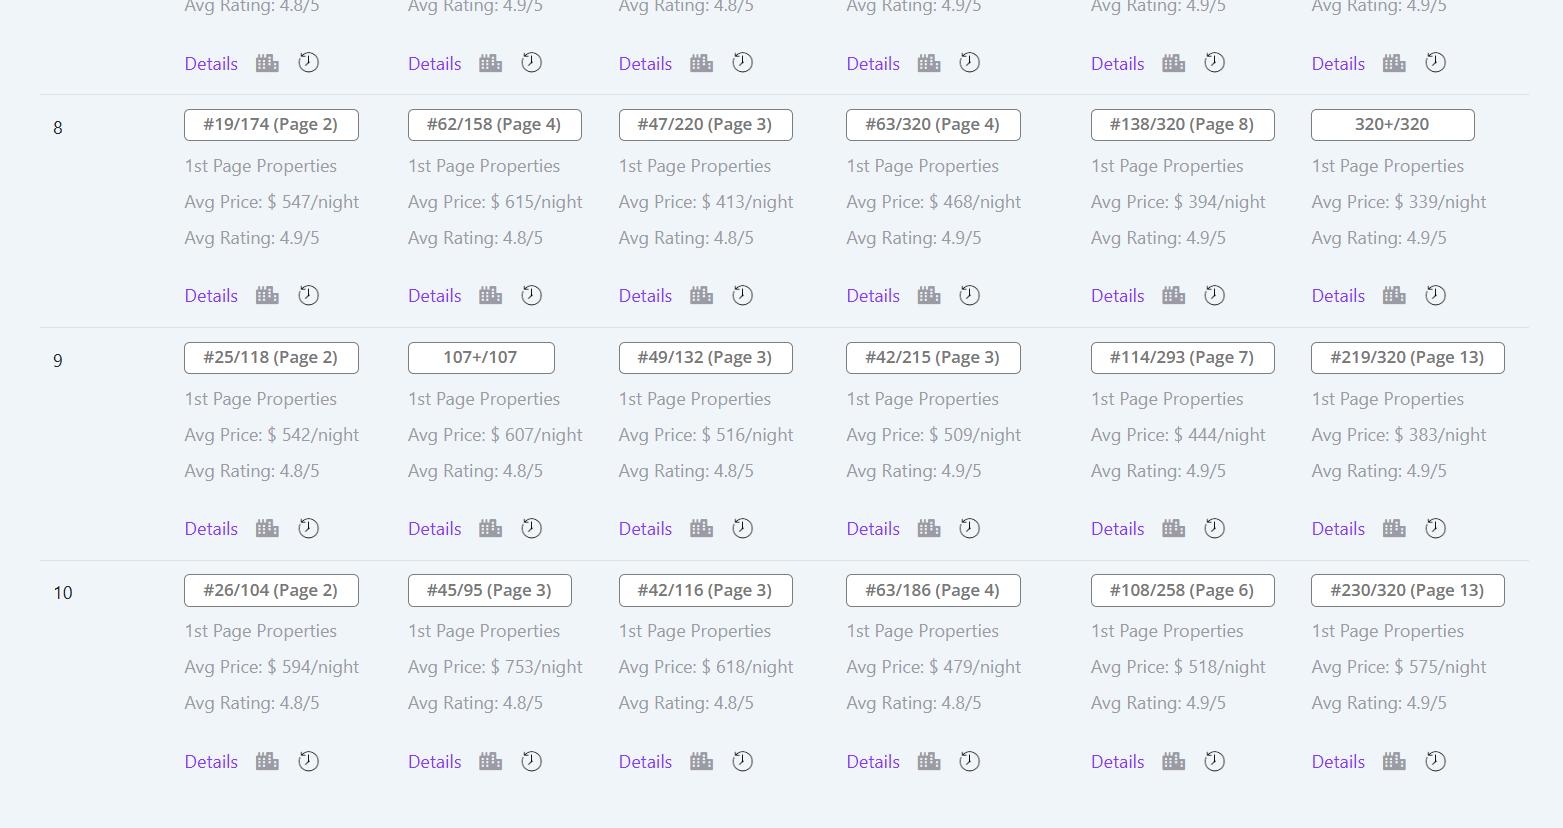Viewport: 1563px width, 828px height.
Task: Open the history clock icon for #219/320 ranking
Action: click(1436, 528)
